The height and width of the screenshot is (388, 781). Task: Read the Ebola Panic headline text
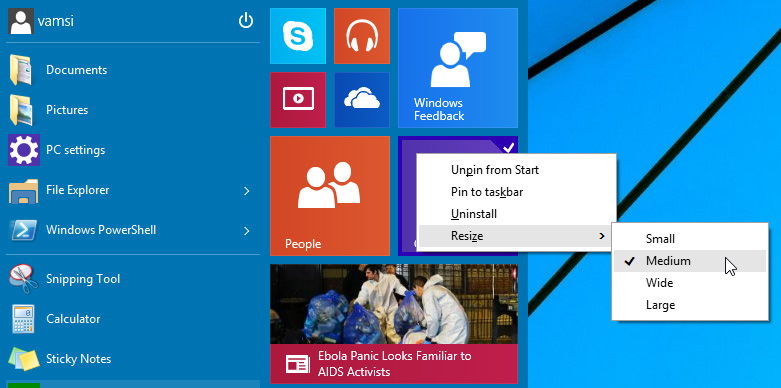[x=394, y=364]
